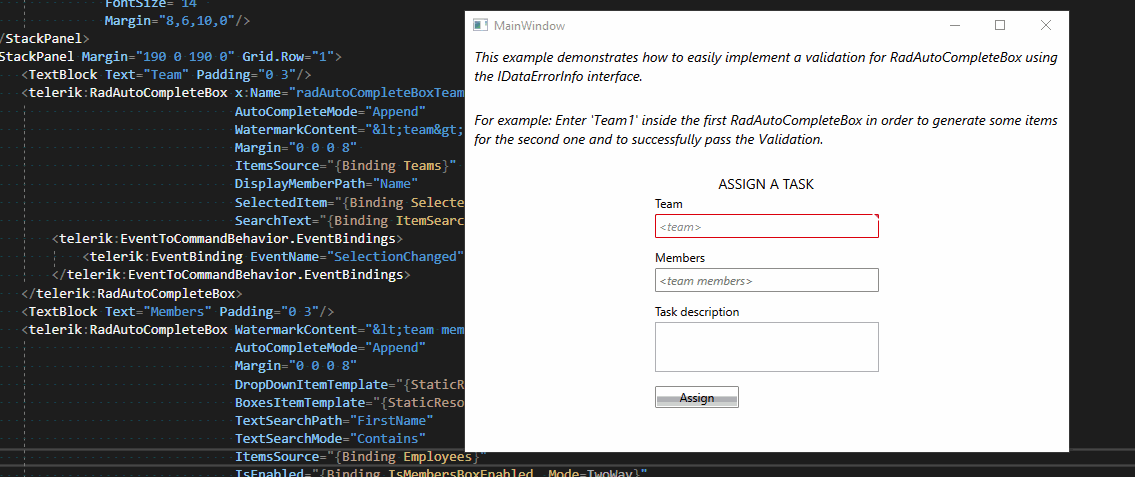Screen dimensions: 1135x477
Task: Click the ASSIGN A TASK heading
Action: click(766, 185)
